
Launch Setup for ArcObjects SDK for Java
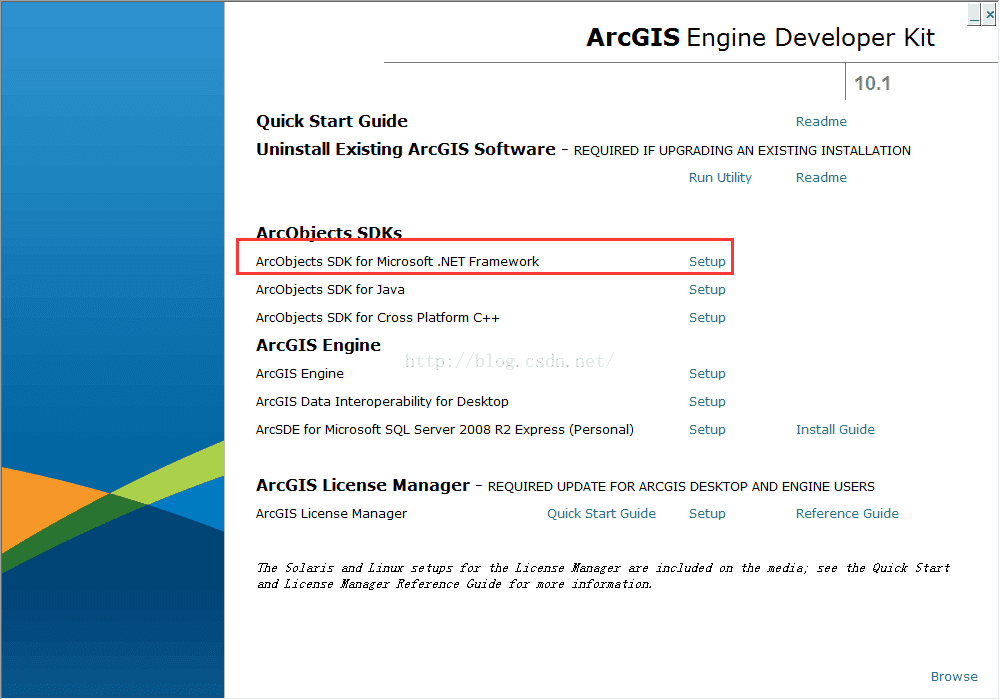(x=707, y=289)
